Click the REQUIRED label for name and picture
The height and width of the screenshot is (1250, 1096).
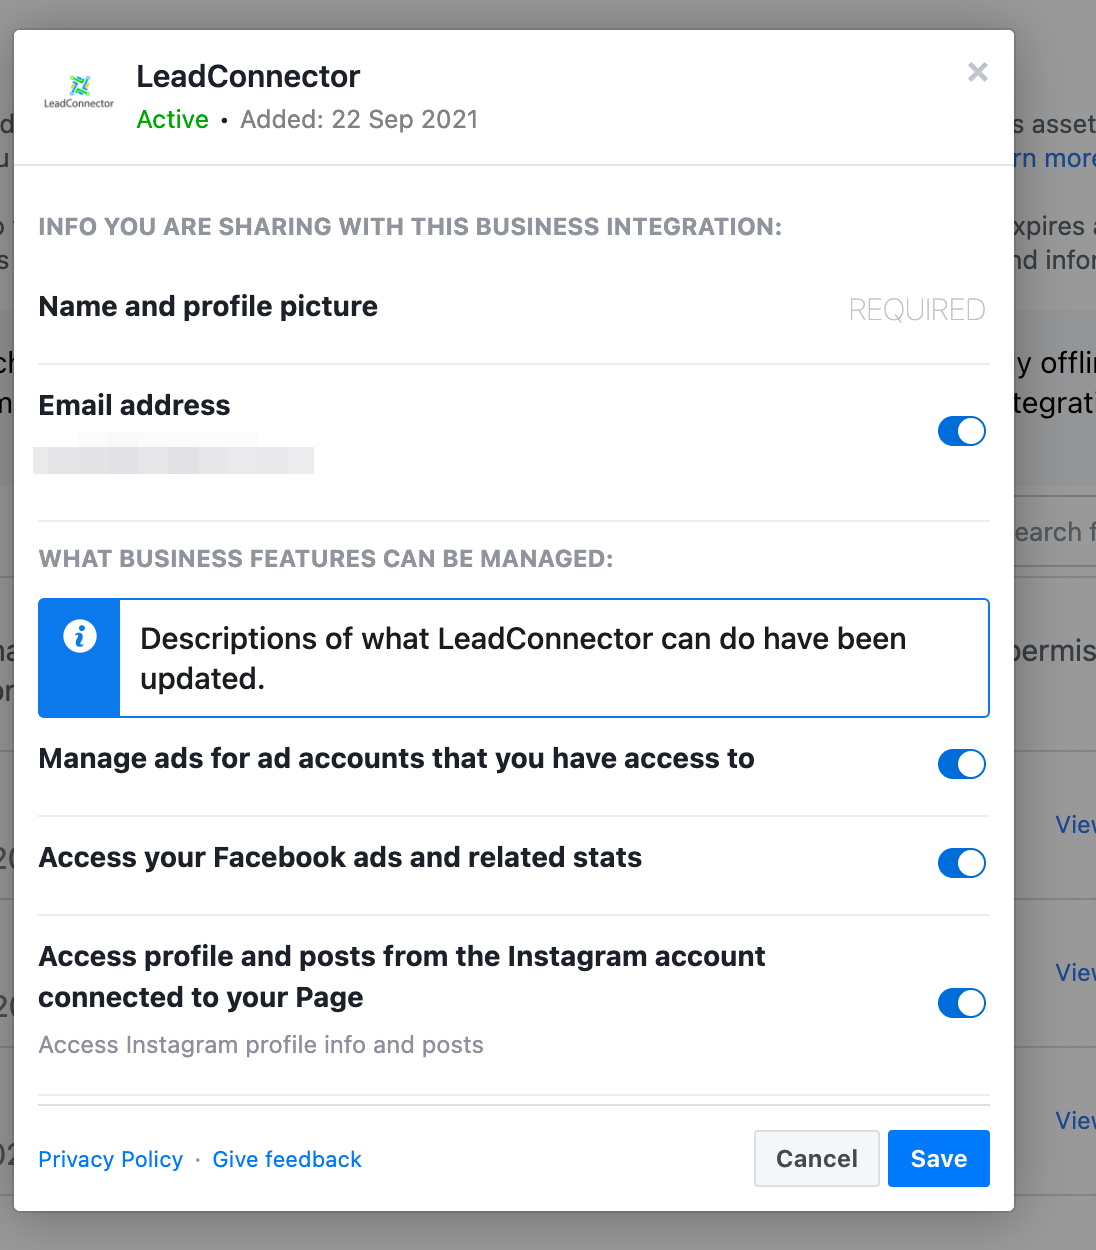pyautogui.click(x=917, y=310)
